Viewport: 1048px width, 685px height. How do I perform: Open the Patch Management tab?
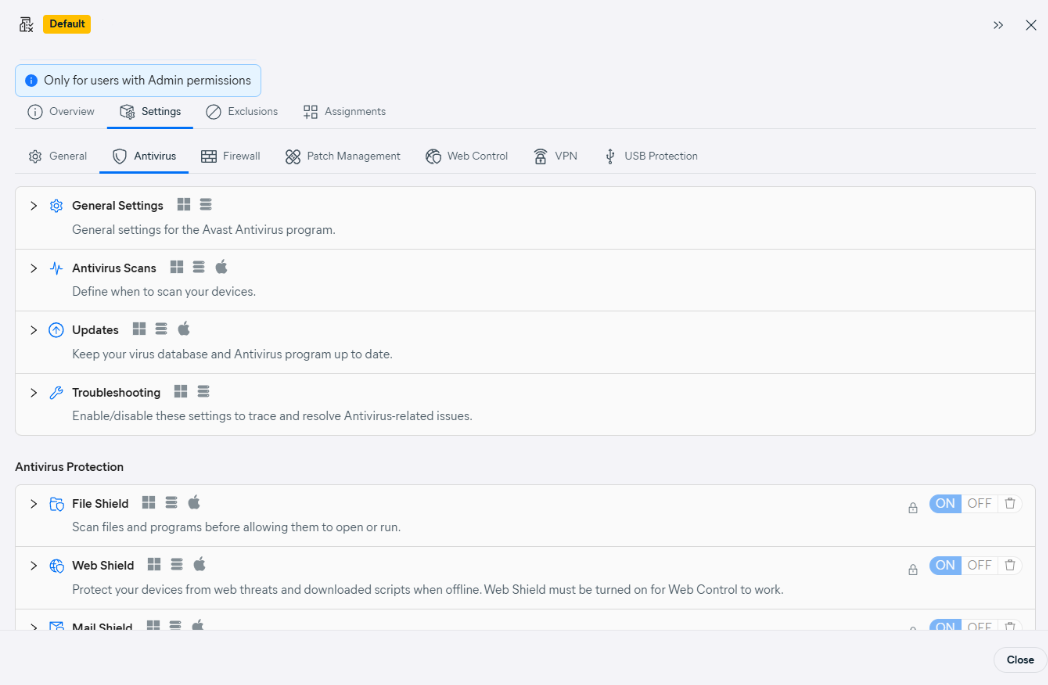(x=342, y=156)
